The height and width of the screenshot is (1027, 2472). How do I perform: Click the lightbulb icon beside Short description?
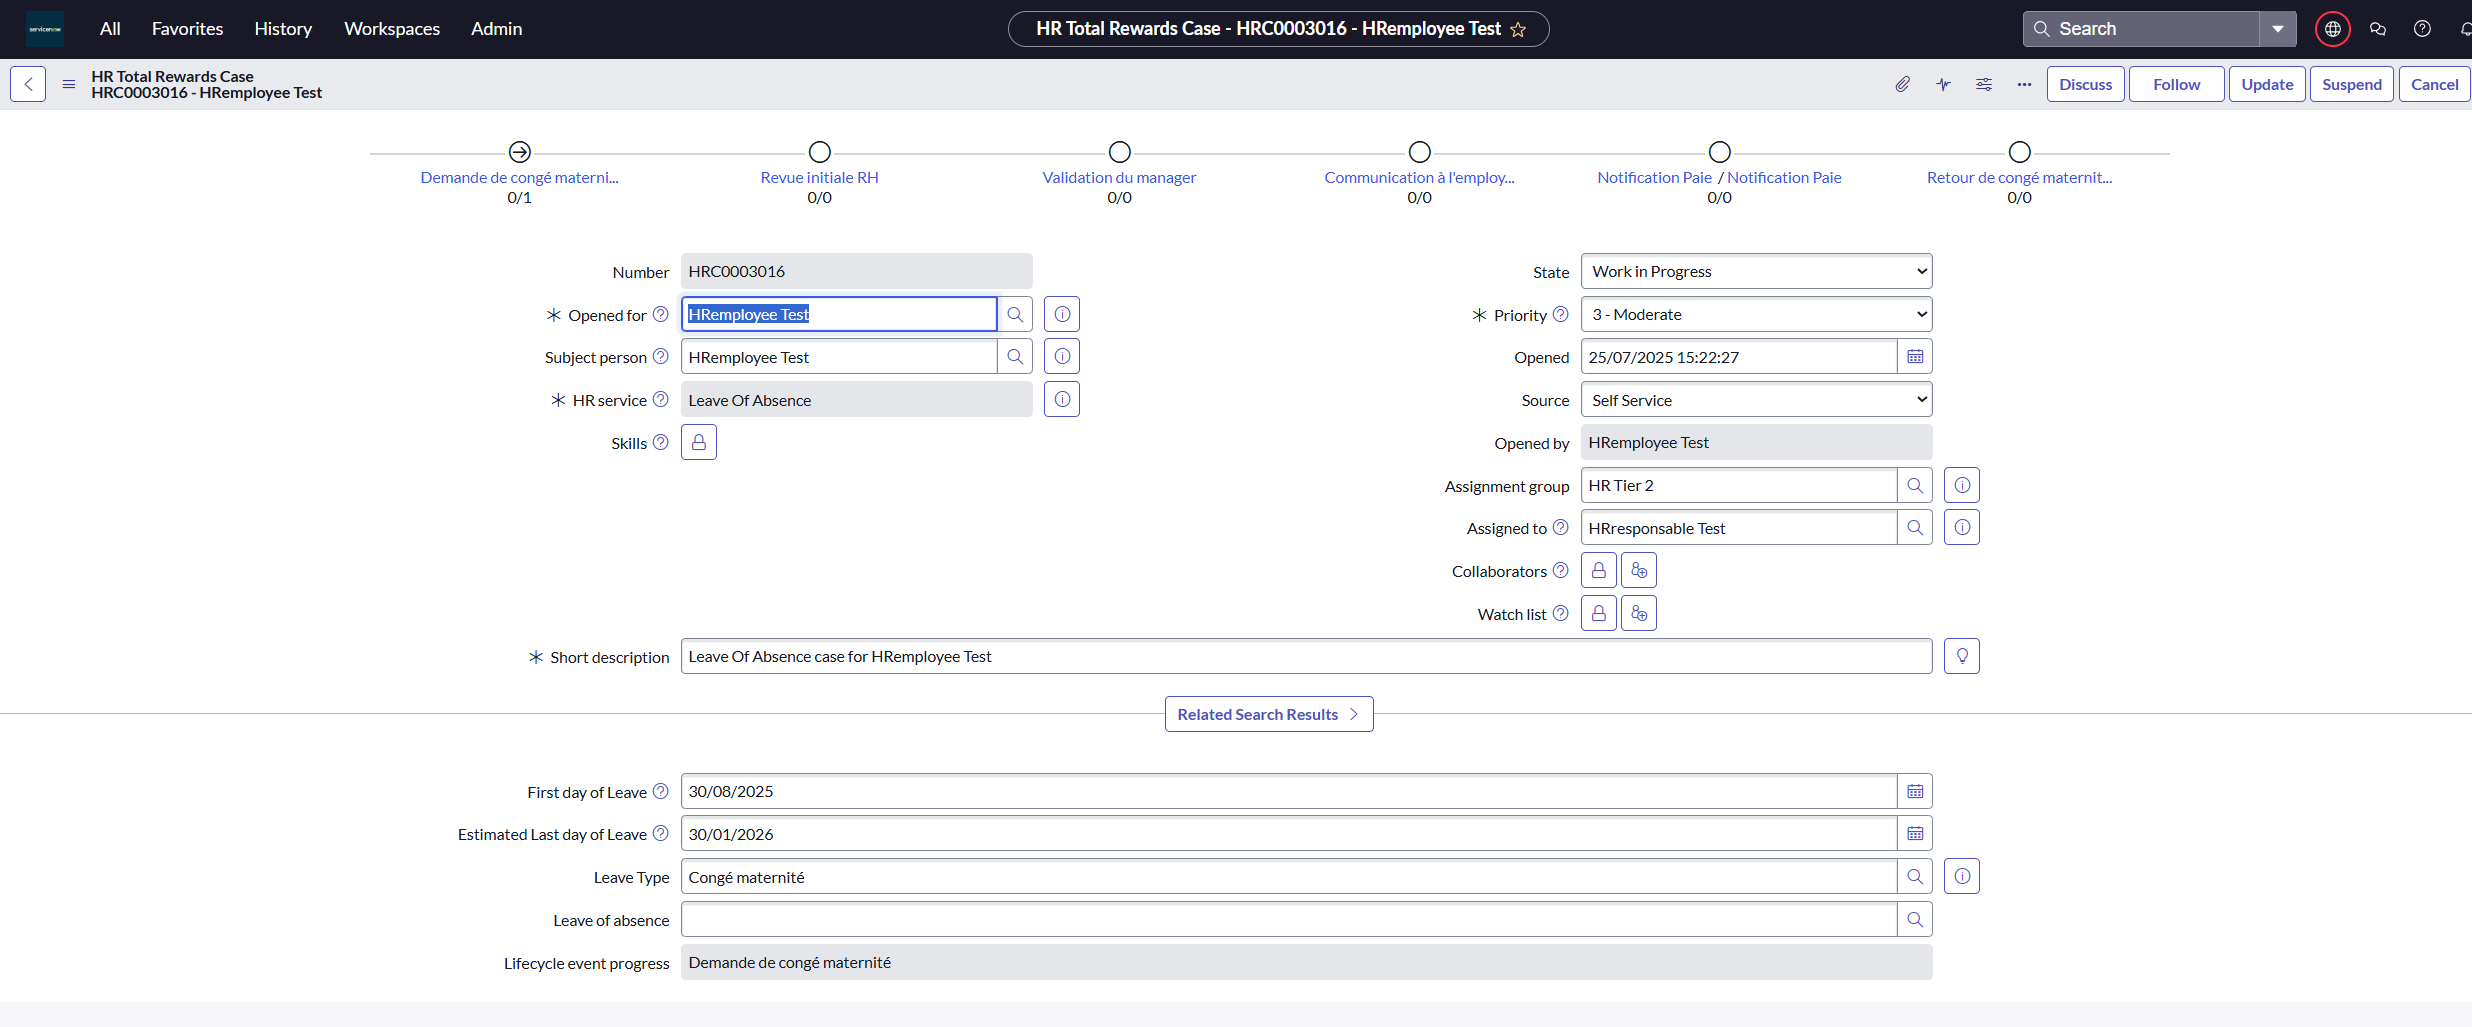[1961, 655]
